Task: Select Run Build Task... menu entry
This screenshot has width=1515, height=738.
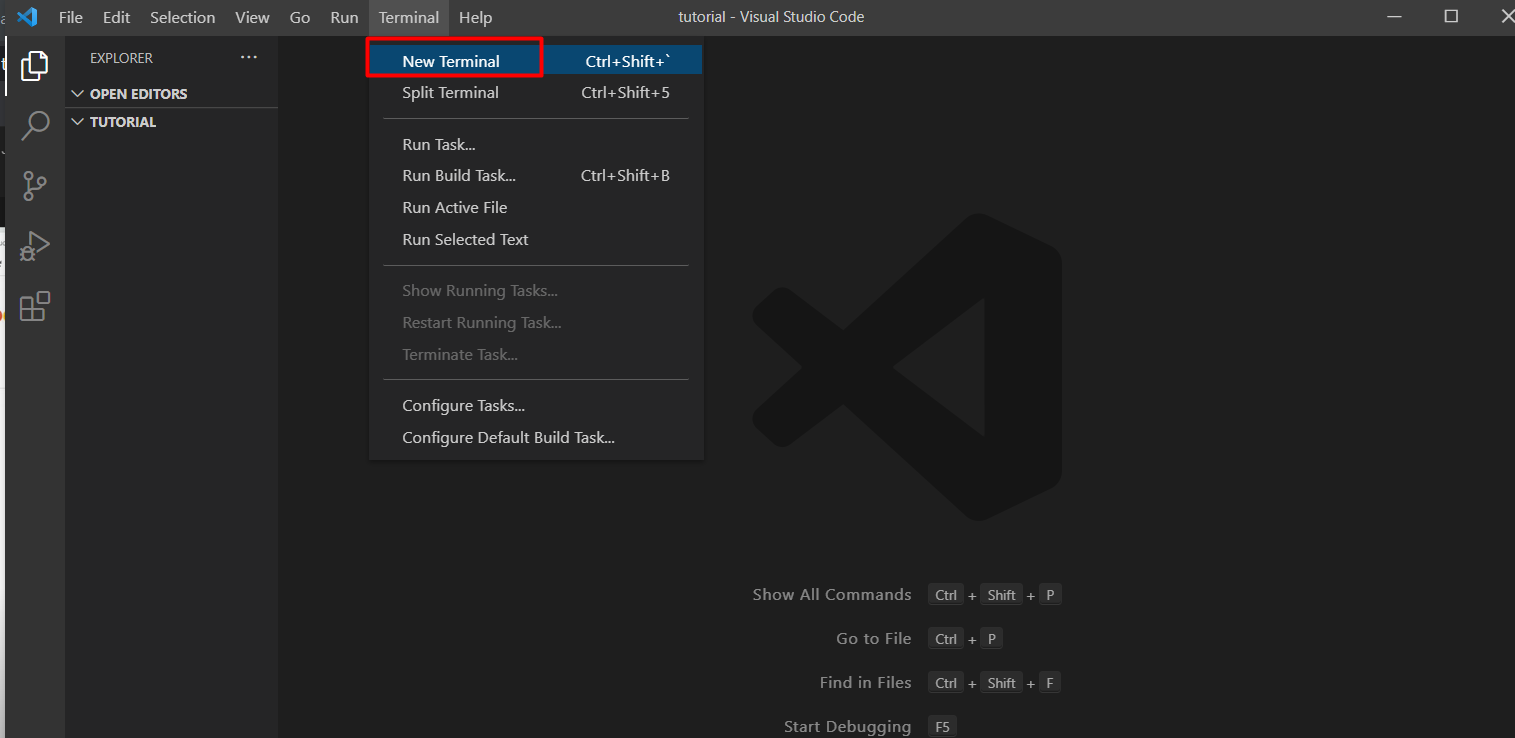Action: pos(536,176)
